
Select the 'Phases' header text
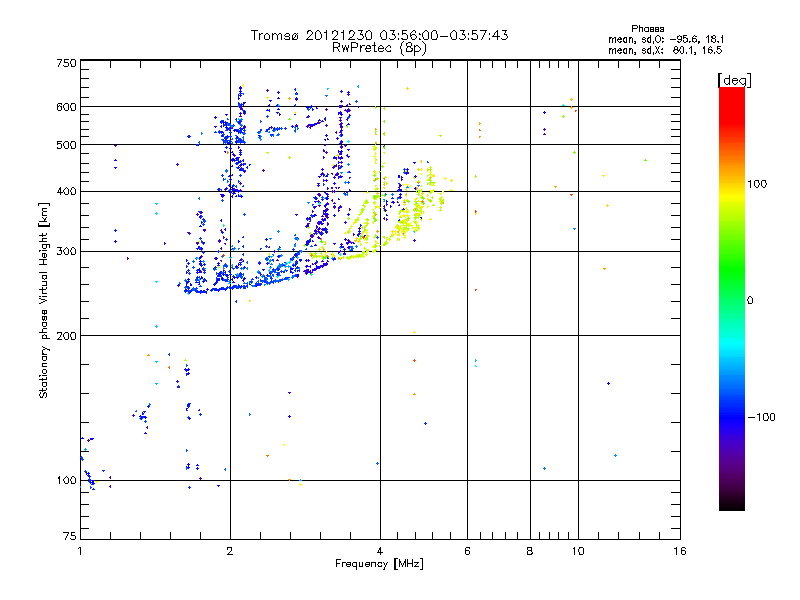[647, 29]
